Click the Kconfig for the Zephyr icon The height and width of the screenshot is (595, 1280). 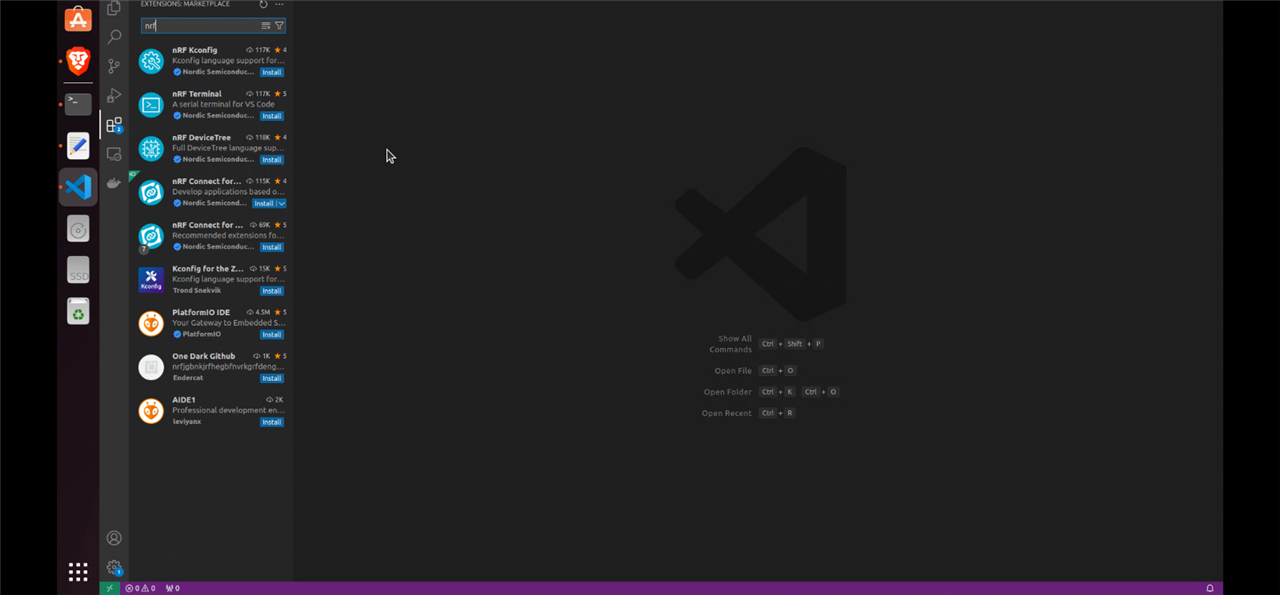pos(151,280)
